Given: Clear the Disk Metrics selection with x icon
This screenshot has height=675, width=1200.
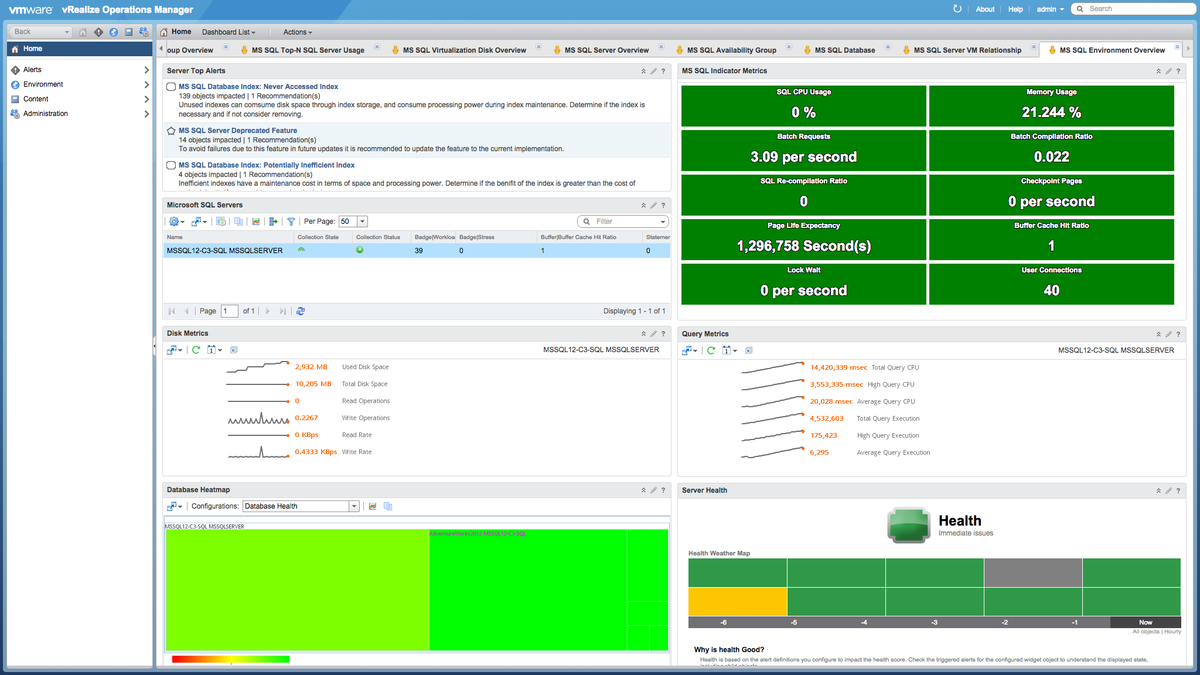Looking at the screenshot, I should 233,350.
